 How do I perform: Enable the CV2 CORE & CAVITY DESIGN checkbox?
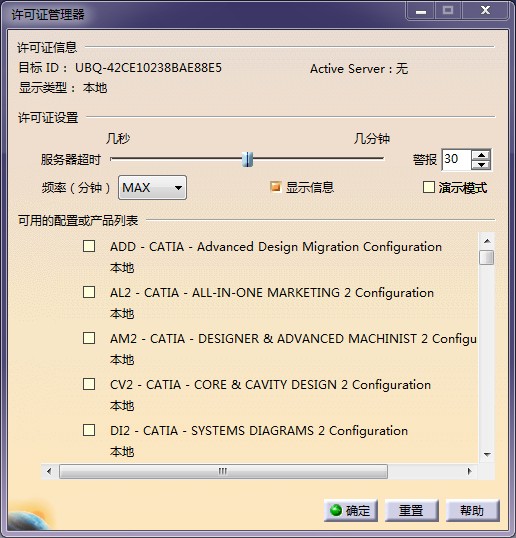click(89, 384)
